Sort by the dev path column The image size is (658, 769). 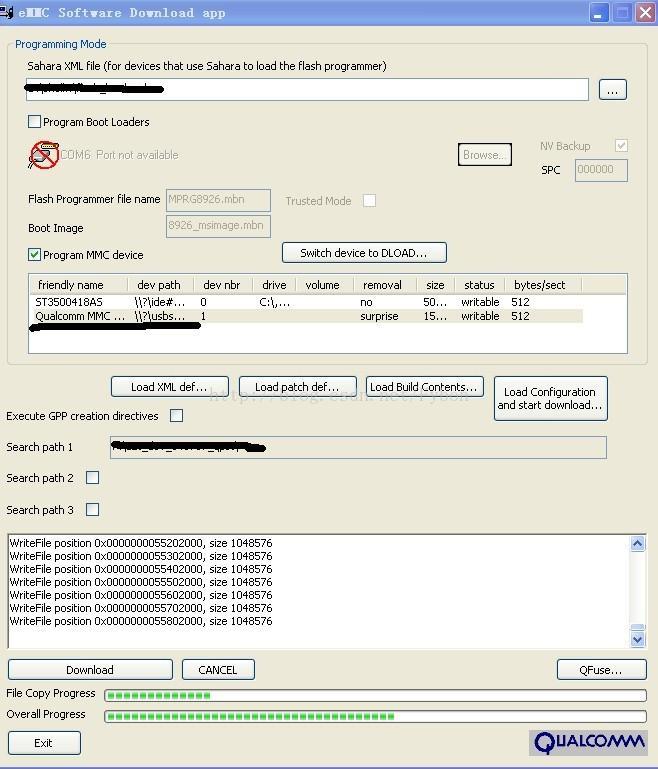[161, 285]
